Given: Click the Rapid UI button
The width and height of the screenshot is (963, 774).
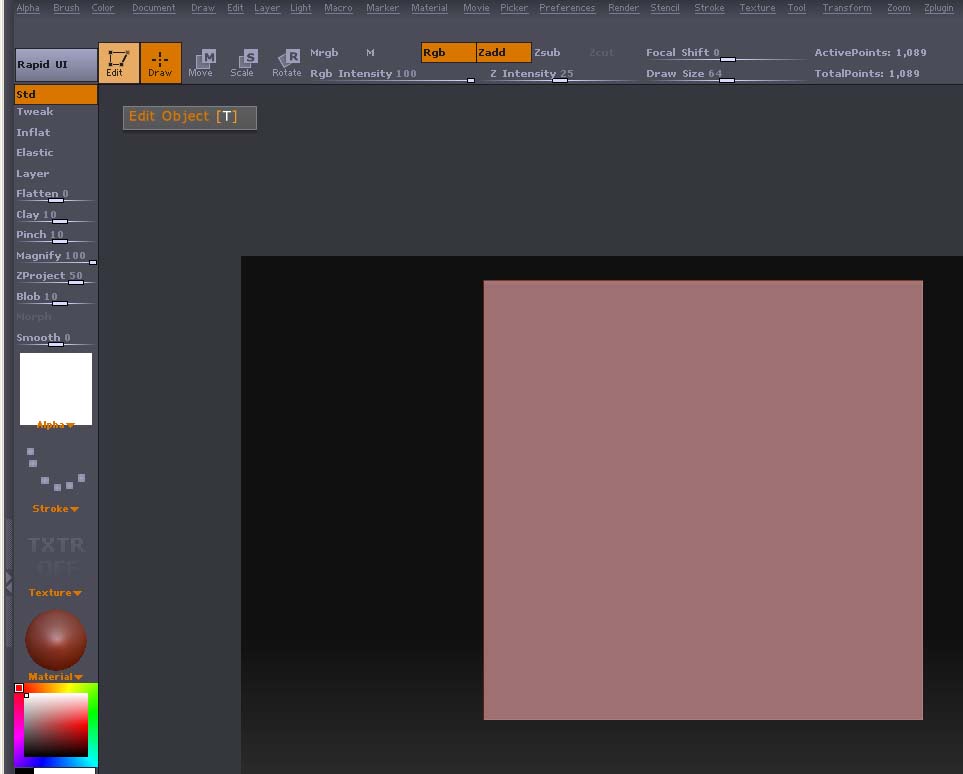Looking at the screenshot, I should pos(56,65).
